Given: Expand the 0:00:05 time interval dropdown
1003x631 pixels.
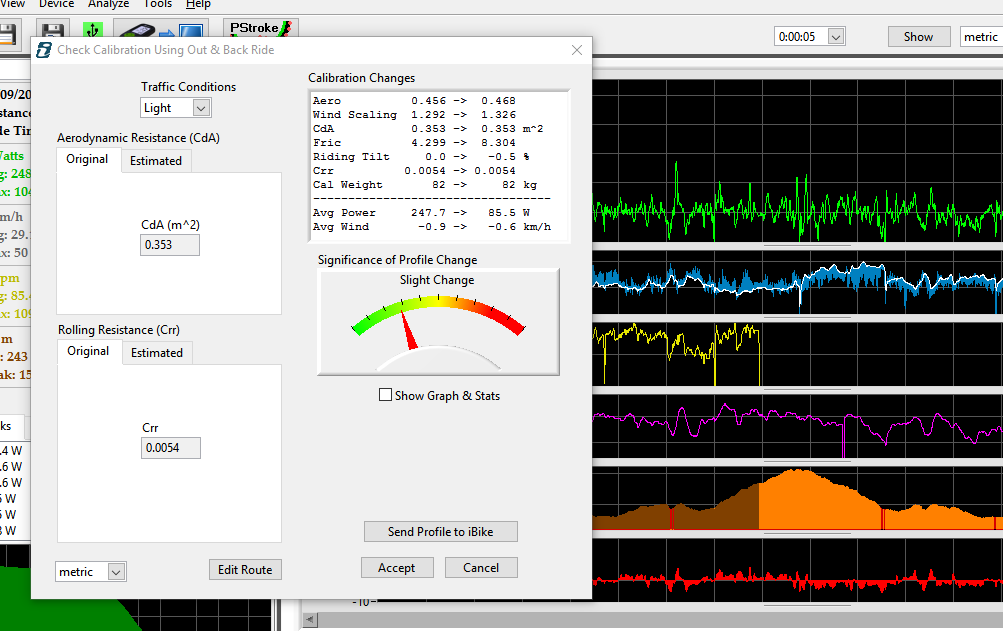Looking at the screenshot, I should 835,37.
